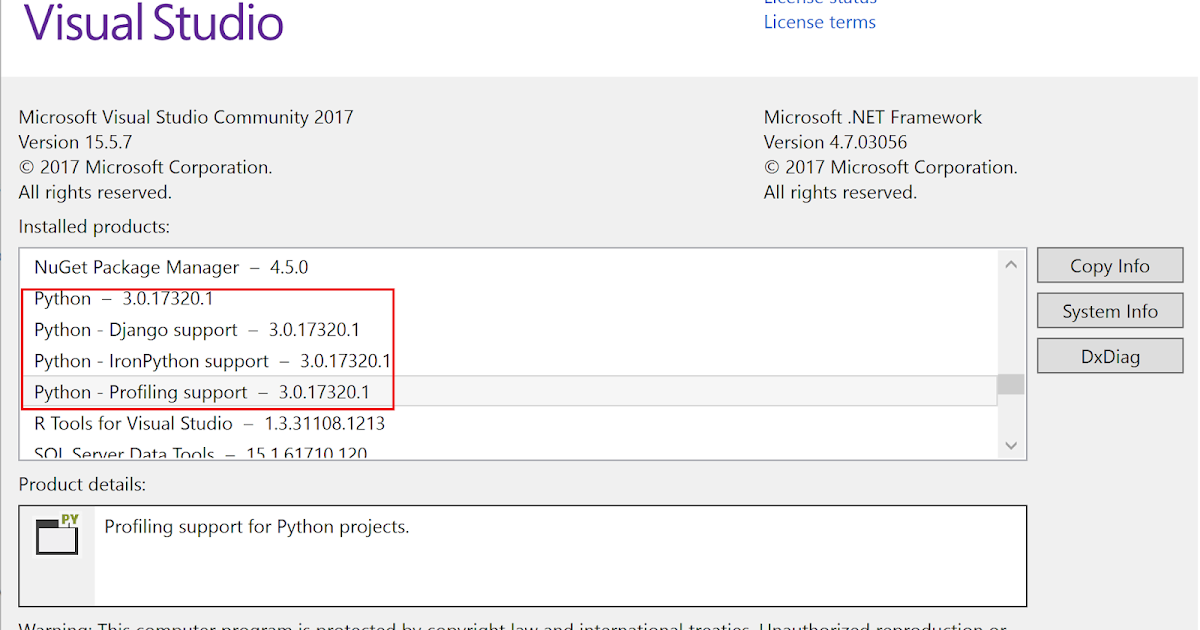Click the Python product details icon

[x=57, y=534]
